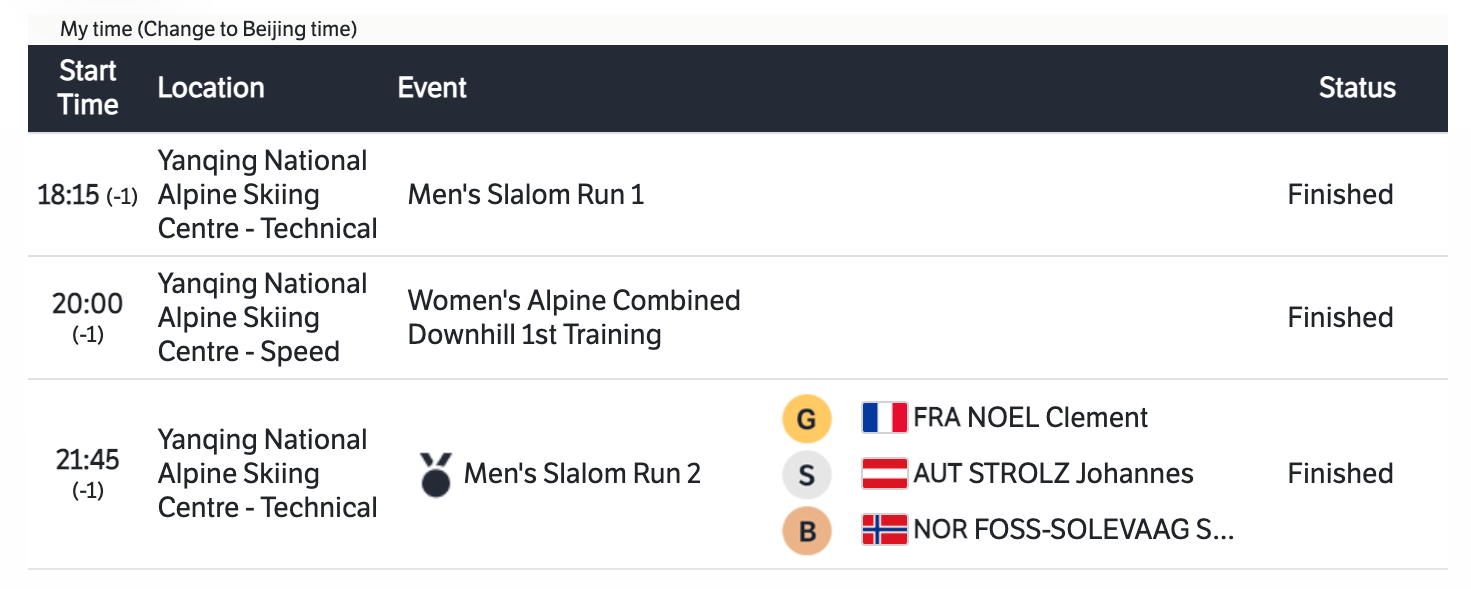
Task: Click the French flag icon
Action: [884, 418]
